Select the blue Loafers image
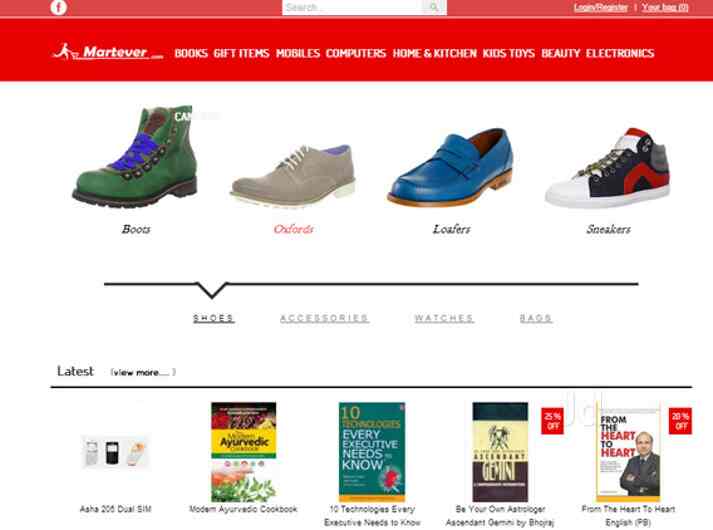The width and height of the screenshot is (713, 530). (450, 167)
